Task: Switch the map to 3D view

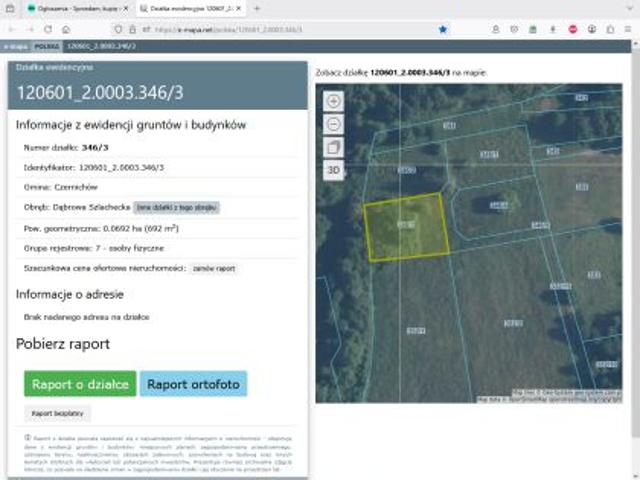Action: pyautogui.click(x=334, y=170)
